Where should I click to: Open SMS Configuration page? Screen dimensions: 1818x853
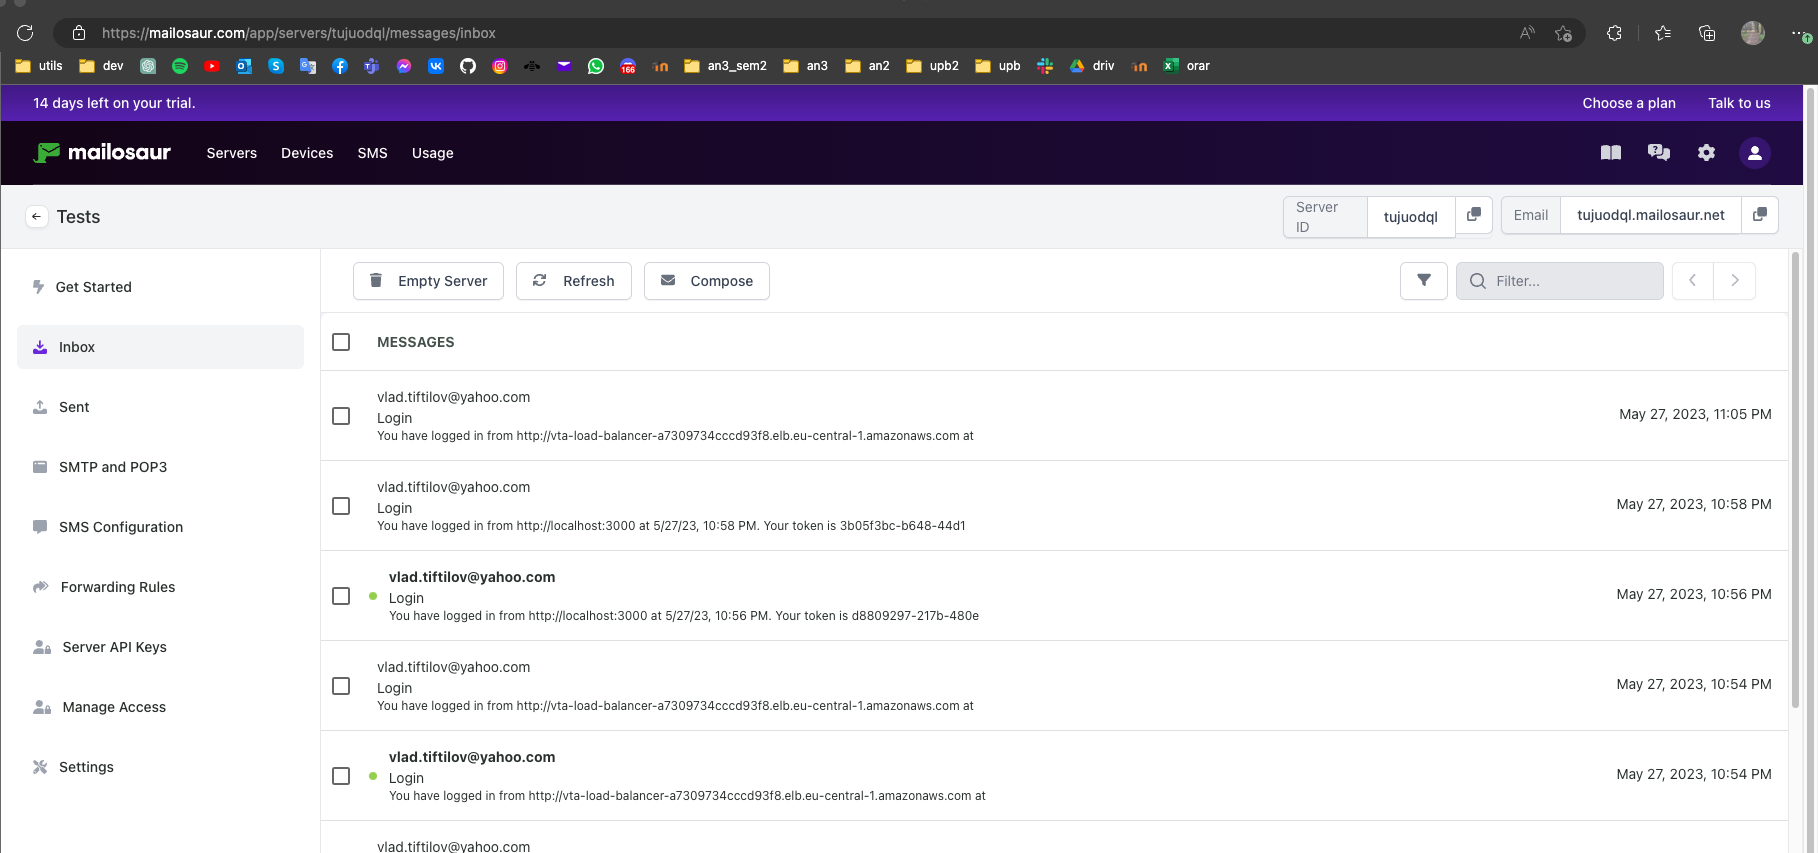pos(160,527)
